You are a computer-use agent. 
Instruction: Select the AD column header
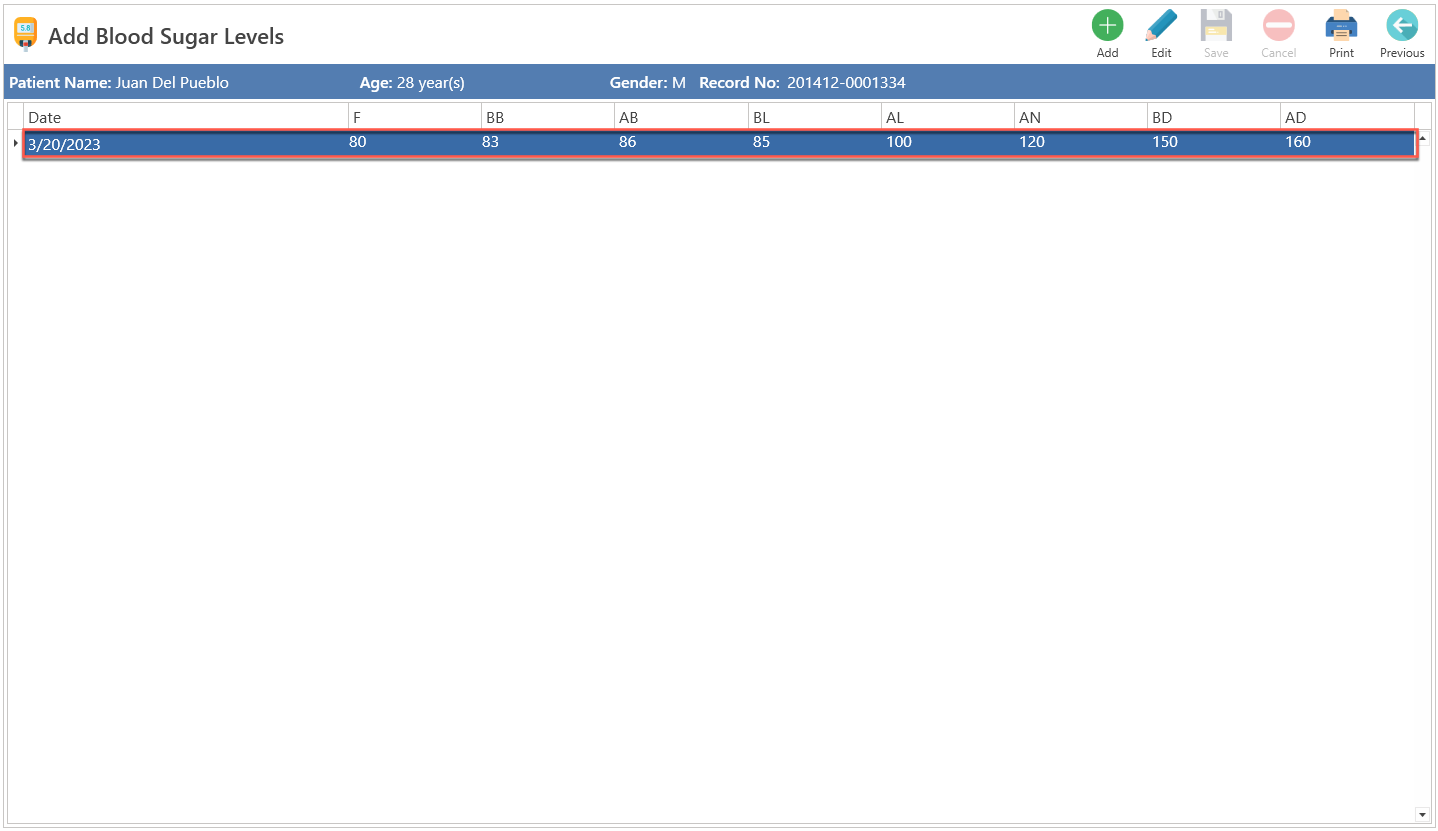[x=1347, y=117]
